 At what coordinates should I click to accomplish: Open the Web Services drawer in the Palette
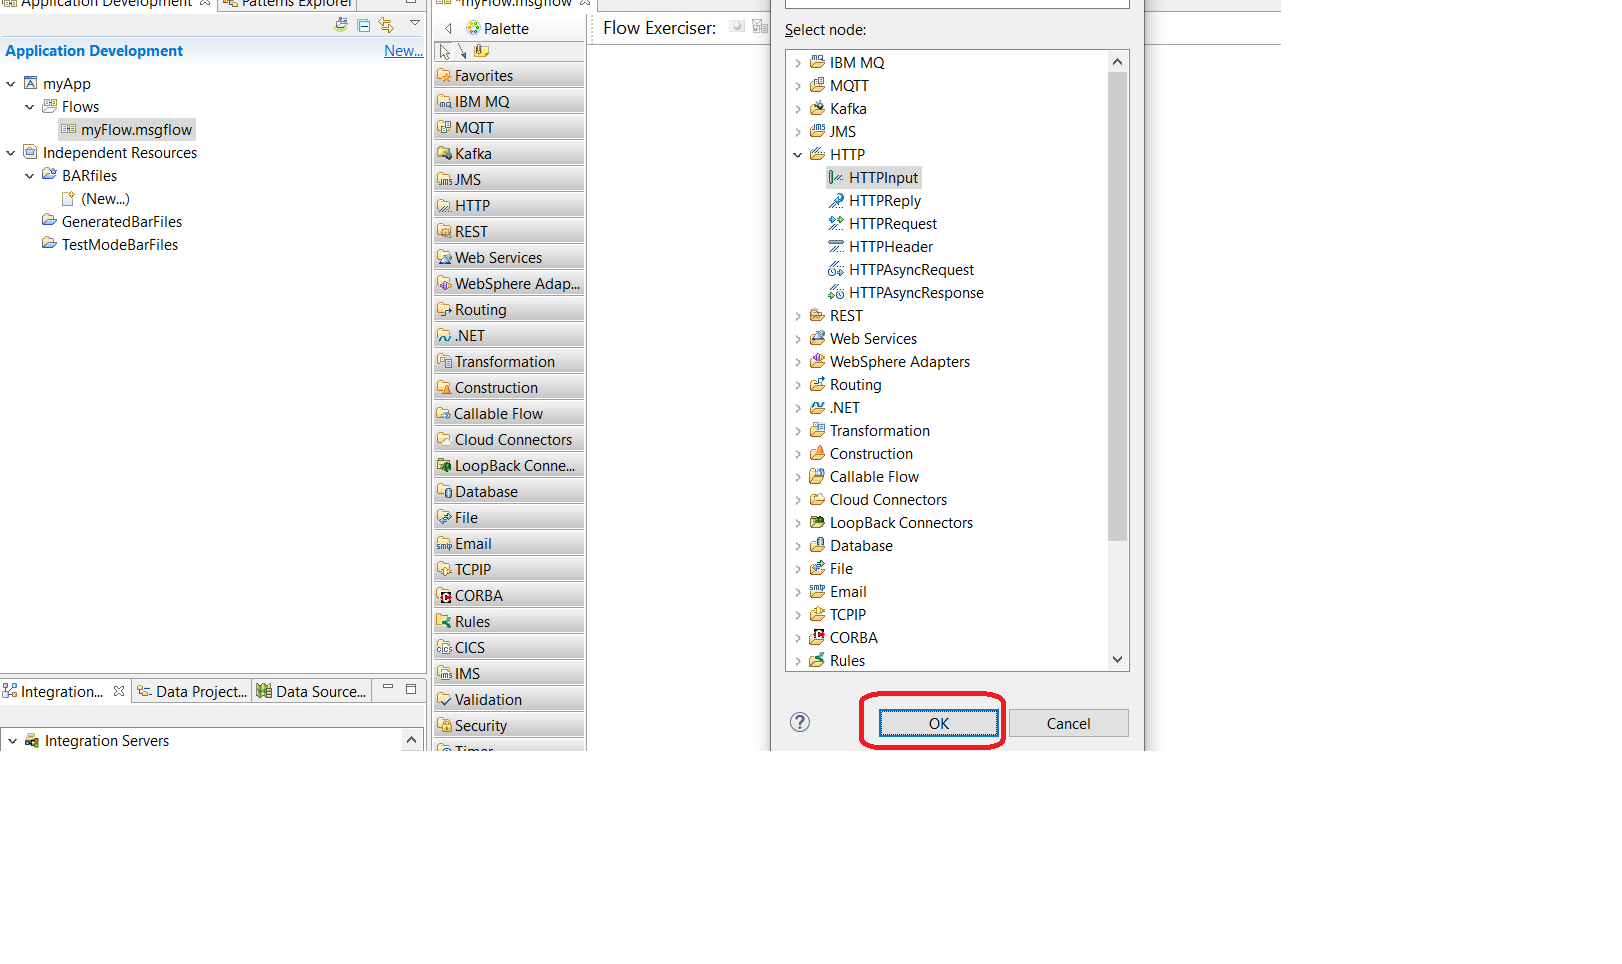point(510,257)
